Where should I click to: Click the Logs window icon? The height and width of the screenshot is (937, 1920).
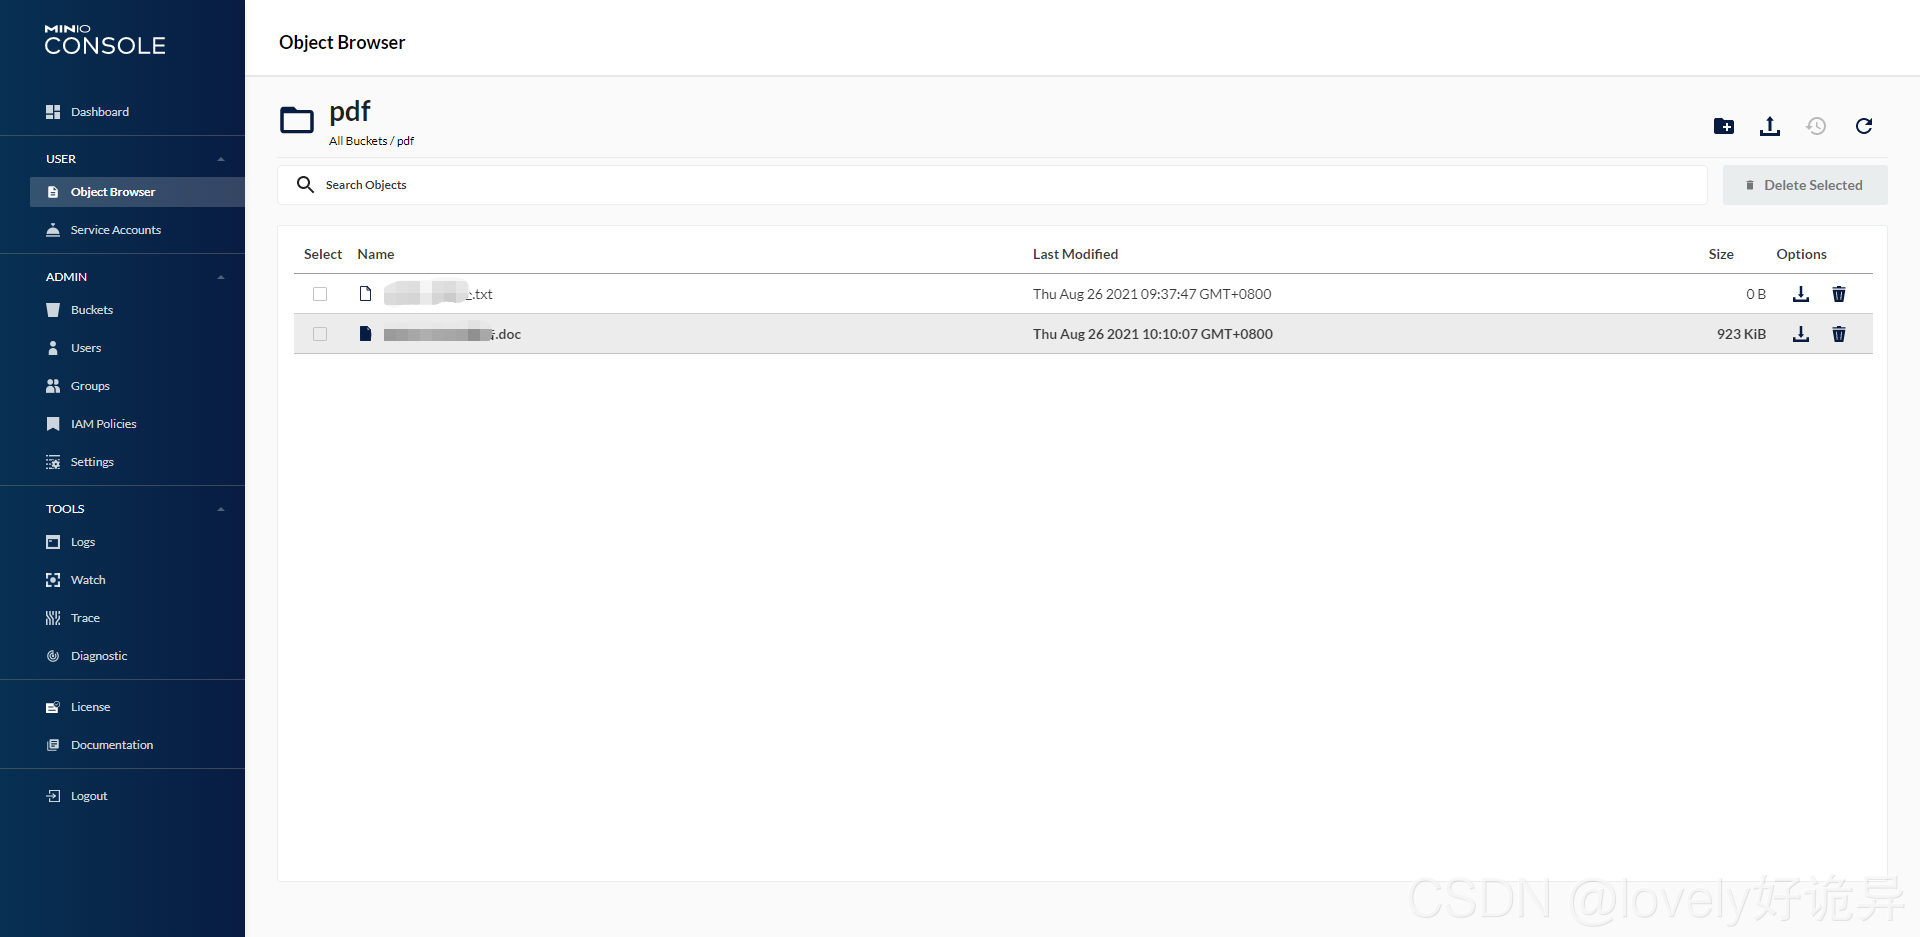pyautogui.click(x=53, y=542)
